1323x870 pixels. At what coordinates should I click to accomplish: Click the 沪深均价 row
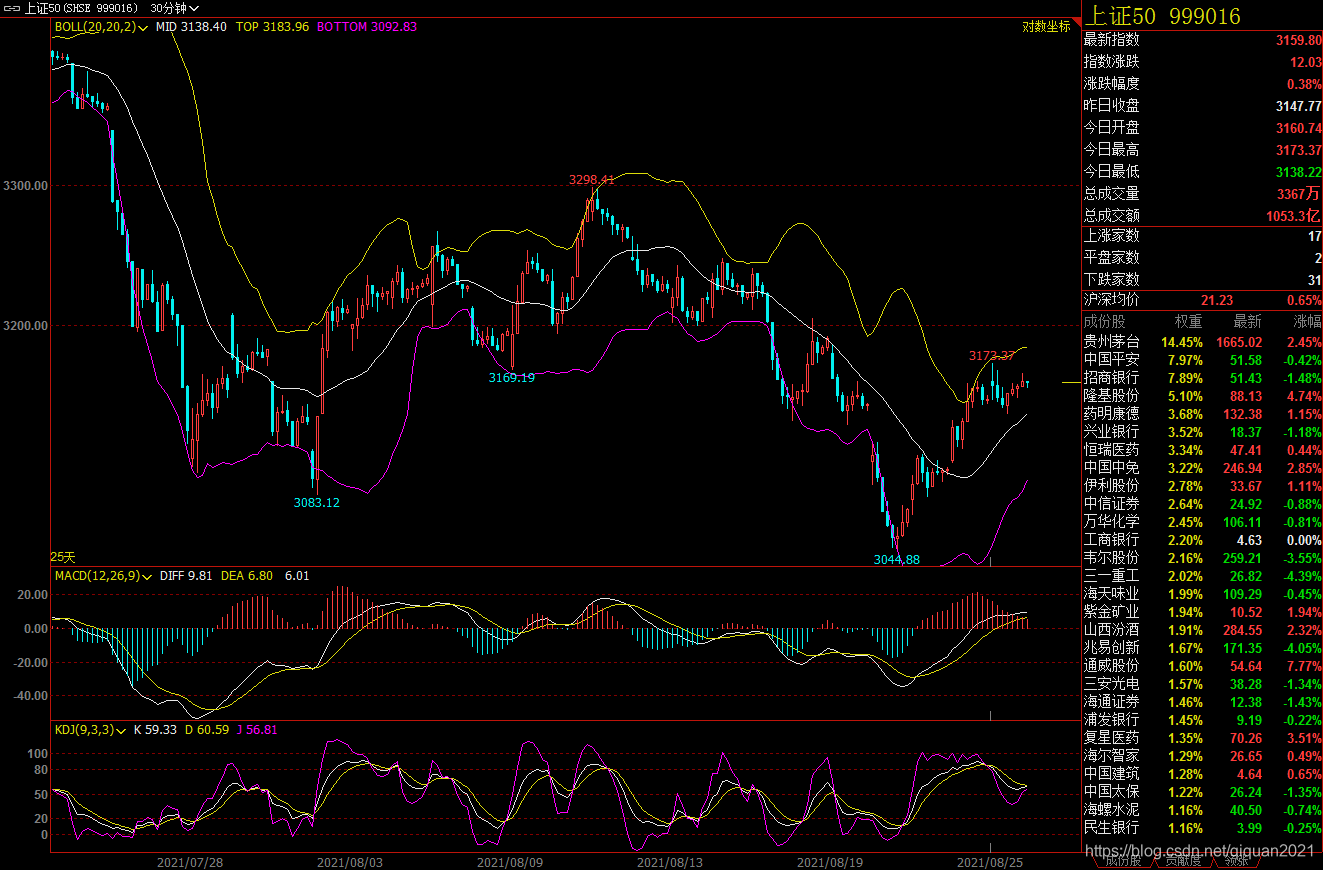coord(1203,300)
